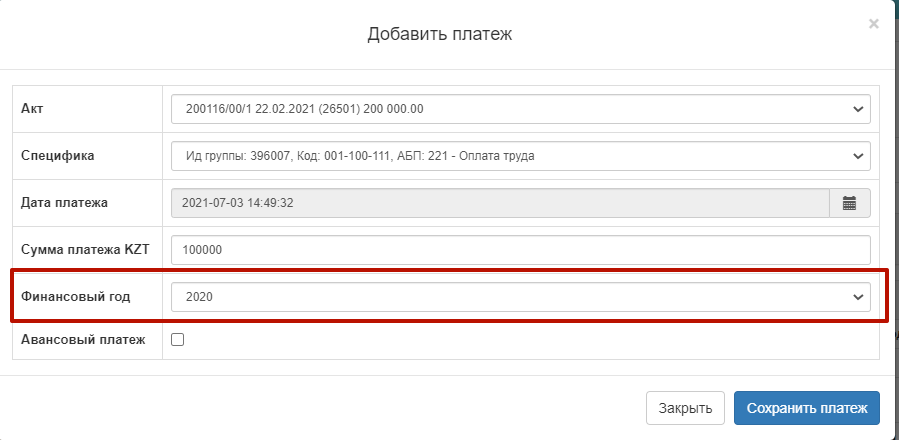Screen dimensions: 899x440
Task: Click the Акт row label
Action: [x=31, y=108]
